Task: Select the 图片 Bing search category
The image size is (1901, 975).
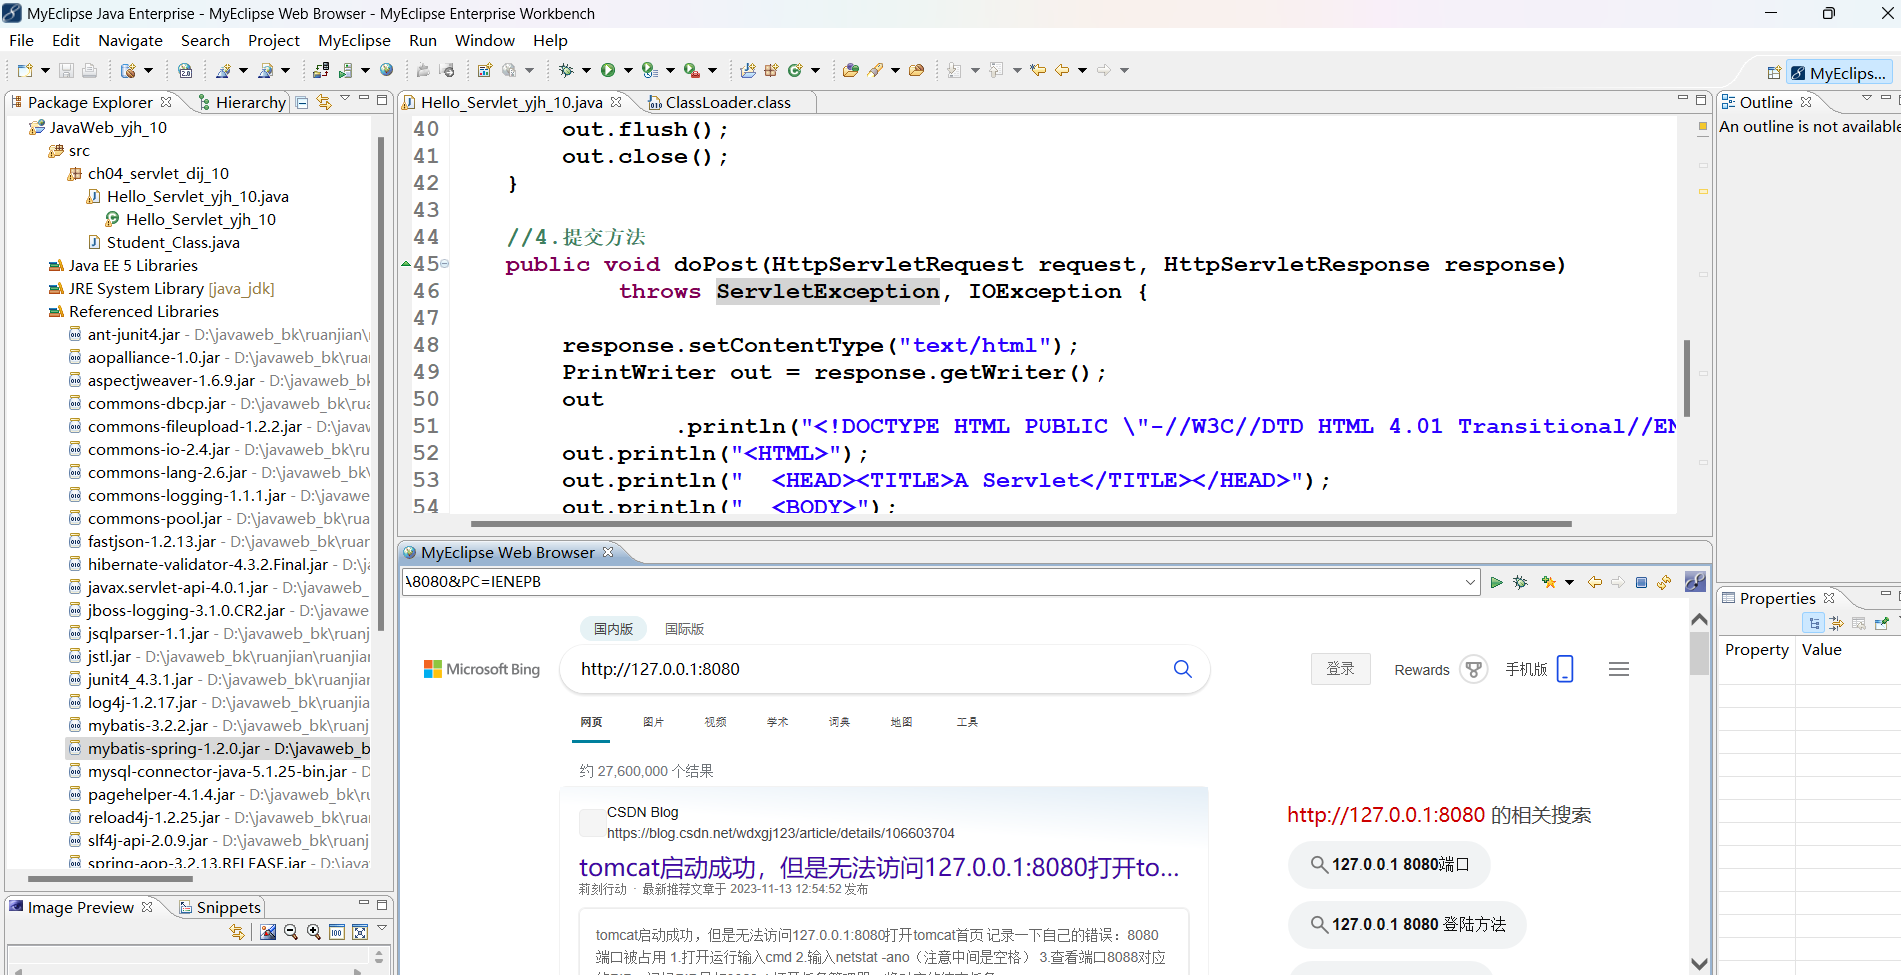Action: [x=653, y=722]
